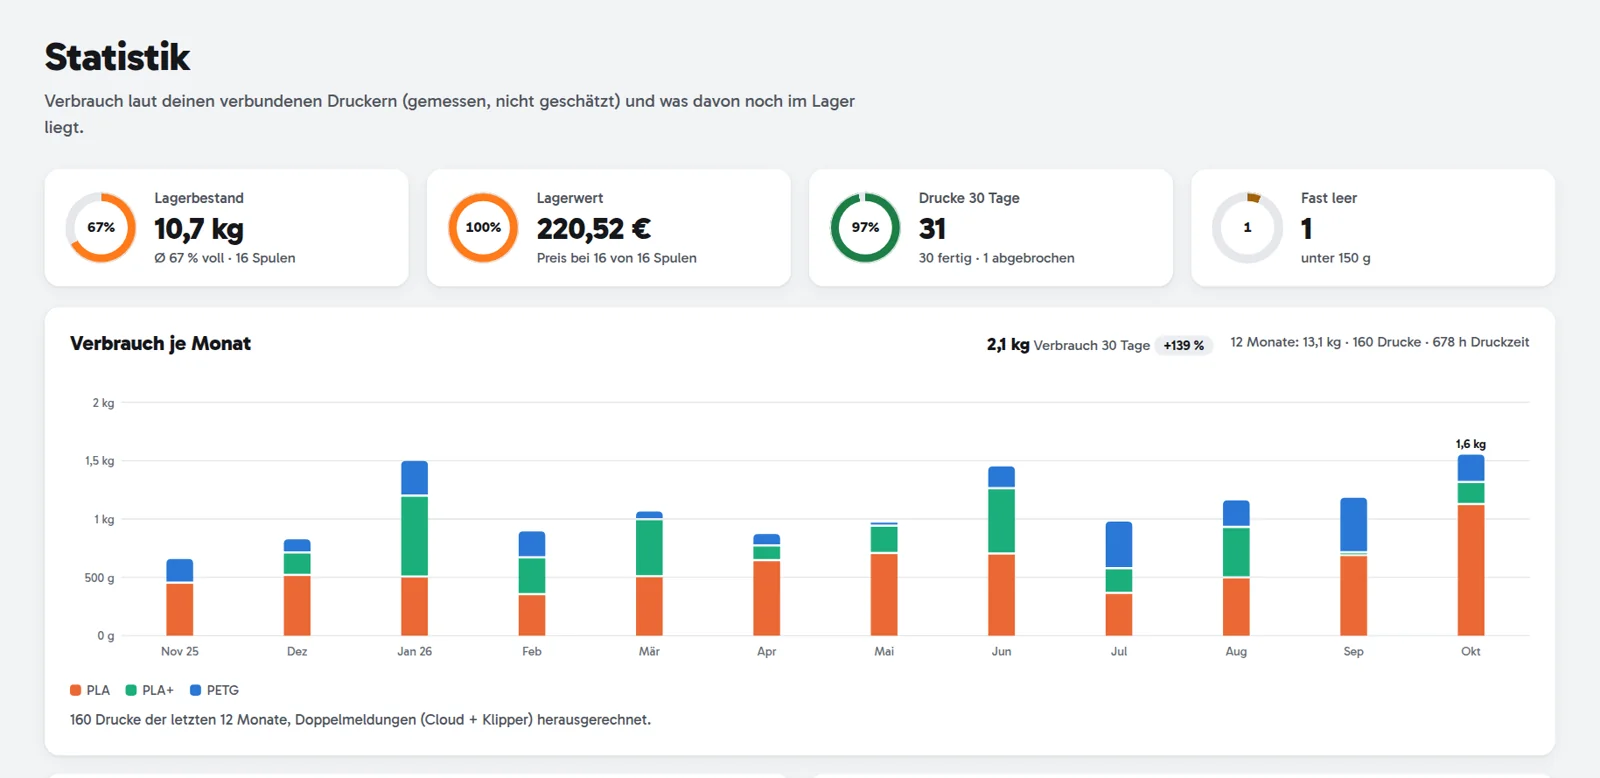
Task: Click the Dez bar's green PLA+ segment
Action: (x=297, y=564)
